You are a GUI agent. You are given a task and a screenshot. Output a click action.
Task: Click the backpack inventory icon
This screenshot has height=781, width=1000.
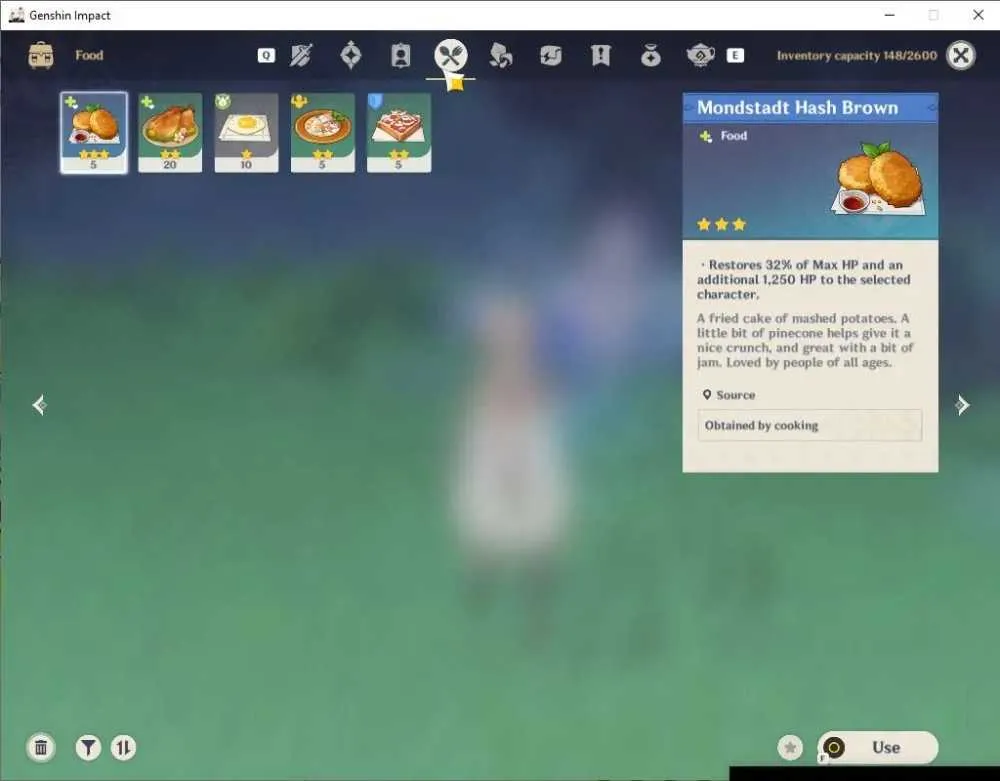coord(41,55)
